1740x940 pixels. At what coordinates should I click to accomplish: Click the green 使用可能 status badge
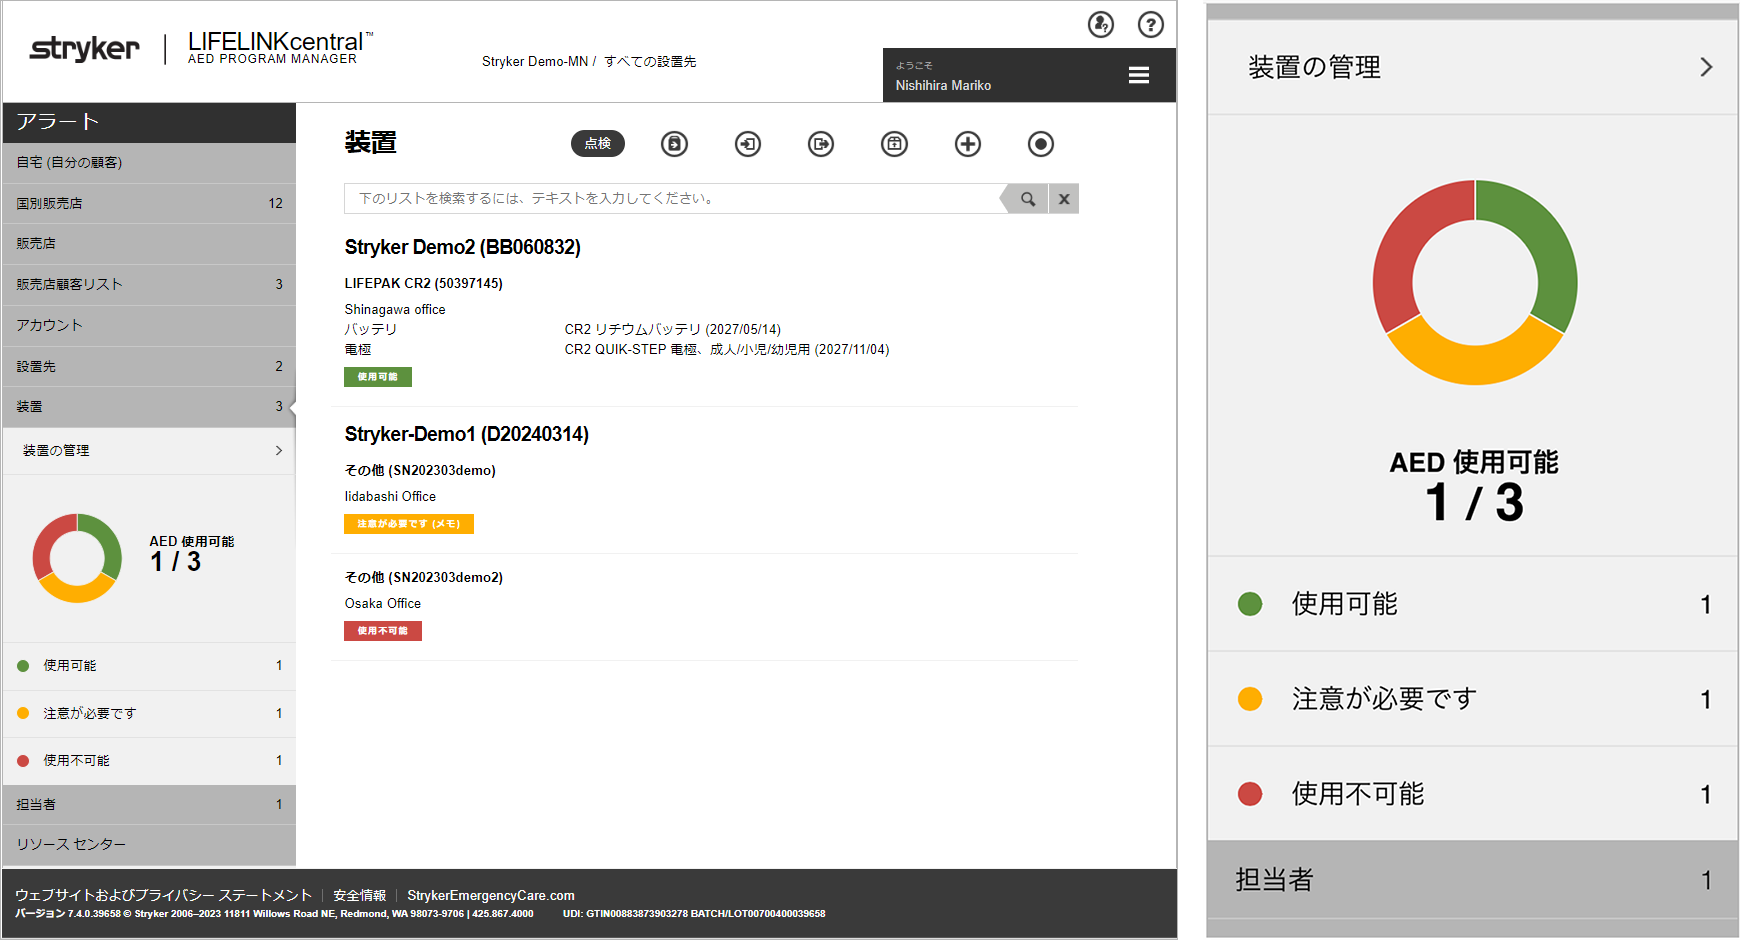coord(378,377)
